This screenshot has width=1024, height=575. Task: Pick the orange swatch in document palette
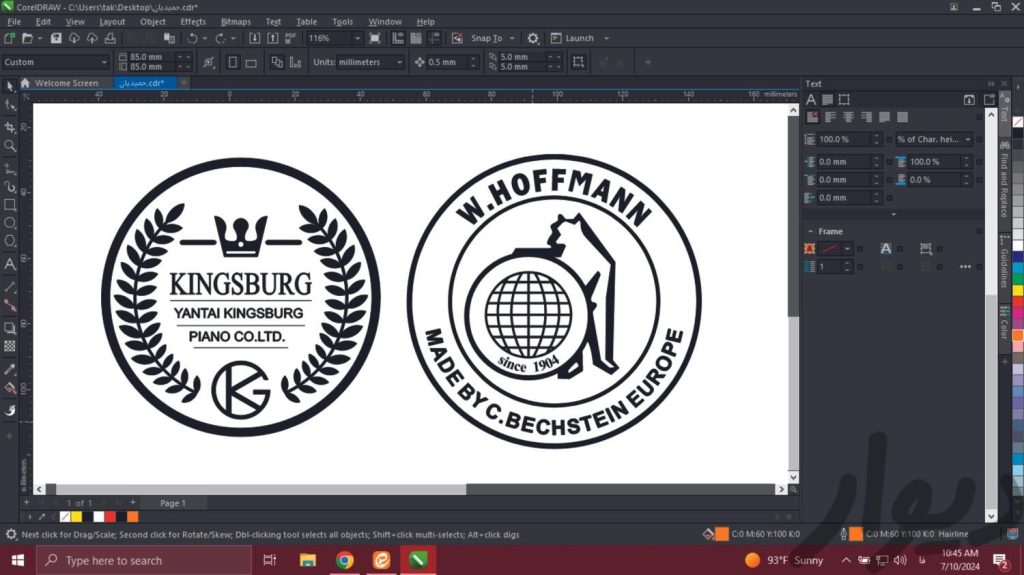tap(133, 517)
